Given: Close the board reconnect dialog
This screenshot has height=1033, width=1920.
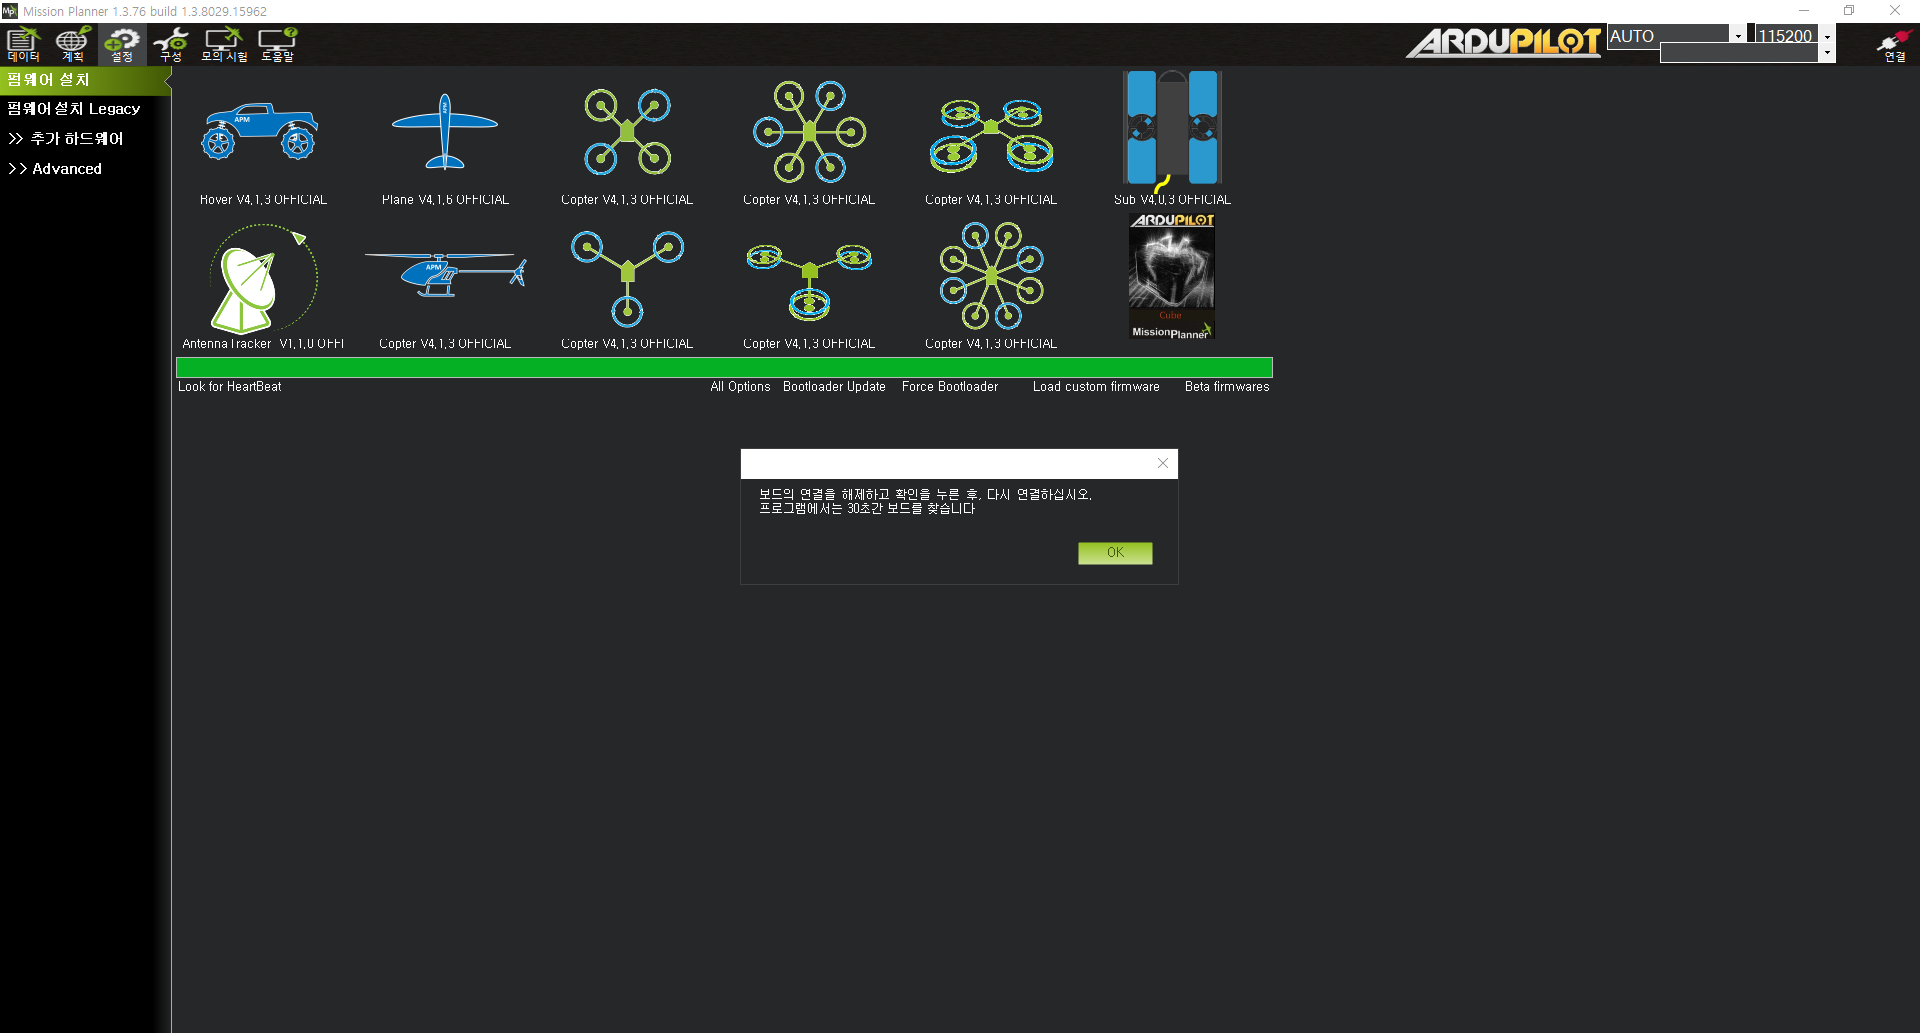Looking at the screenshot, I should click(1162, 463).
